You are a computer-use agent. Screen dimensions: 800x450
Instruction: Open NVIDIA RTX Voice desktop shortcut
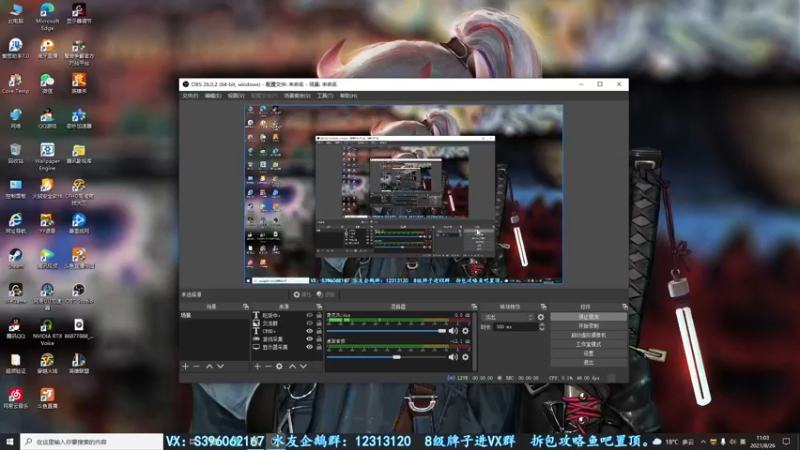click(x=47, y=332)
